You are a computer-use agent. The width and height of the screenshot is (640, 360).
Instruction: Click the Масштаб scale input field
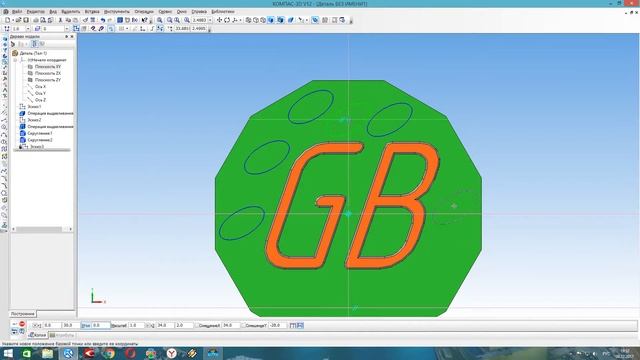click(136, 325)
